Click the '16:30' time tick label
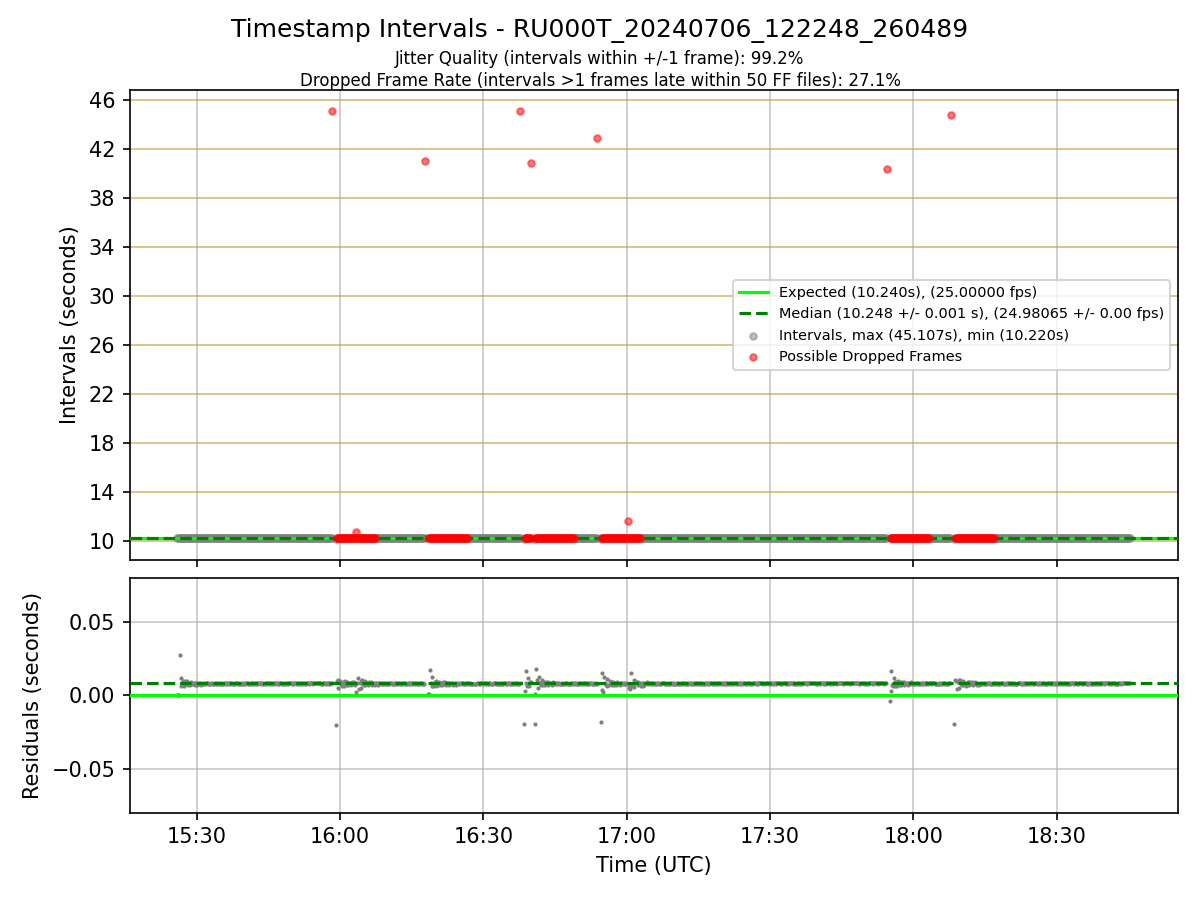 point(483,834)
